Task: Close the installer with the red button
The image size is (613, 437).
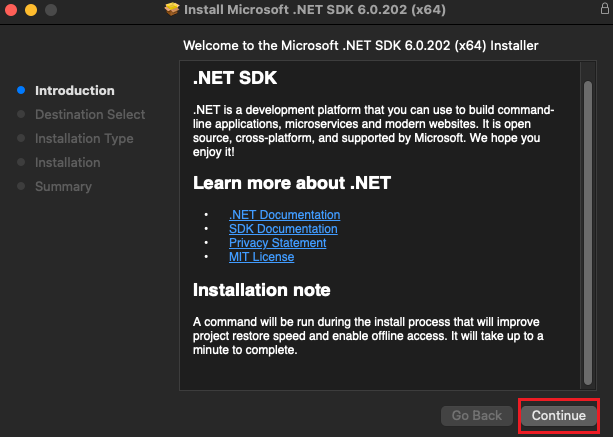Action: (x=12, y=10)
